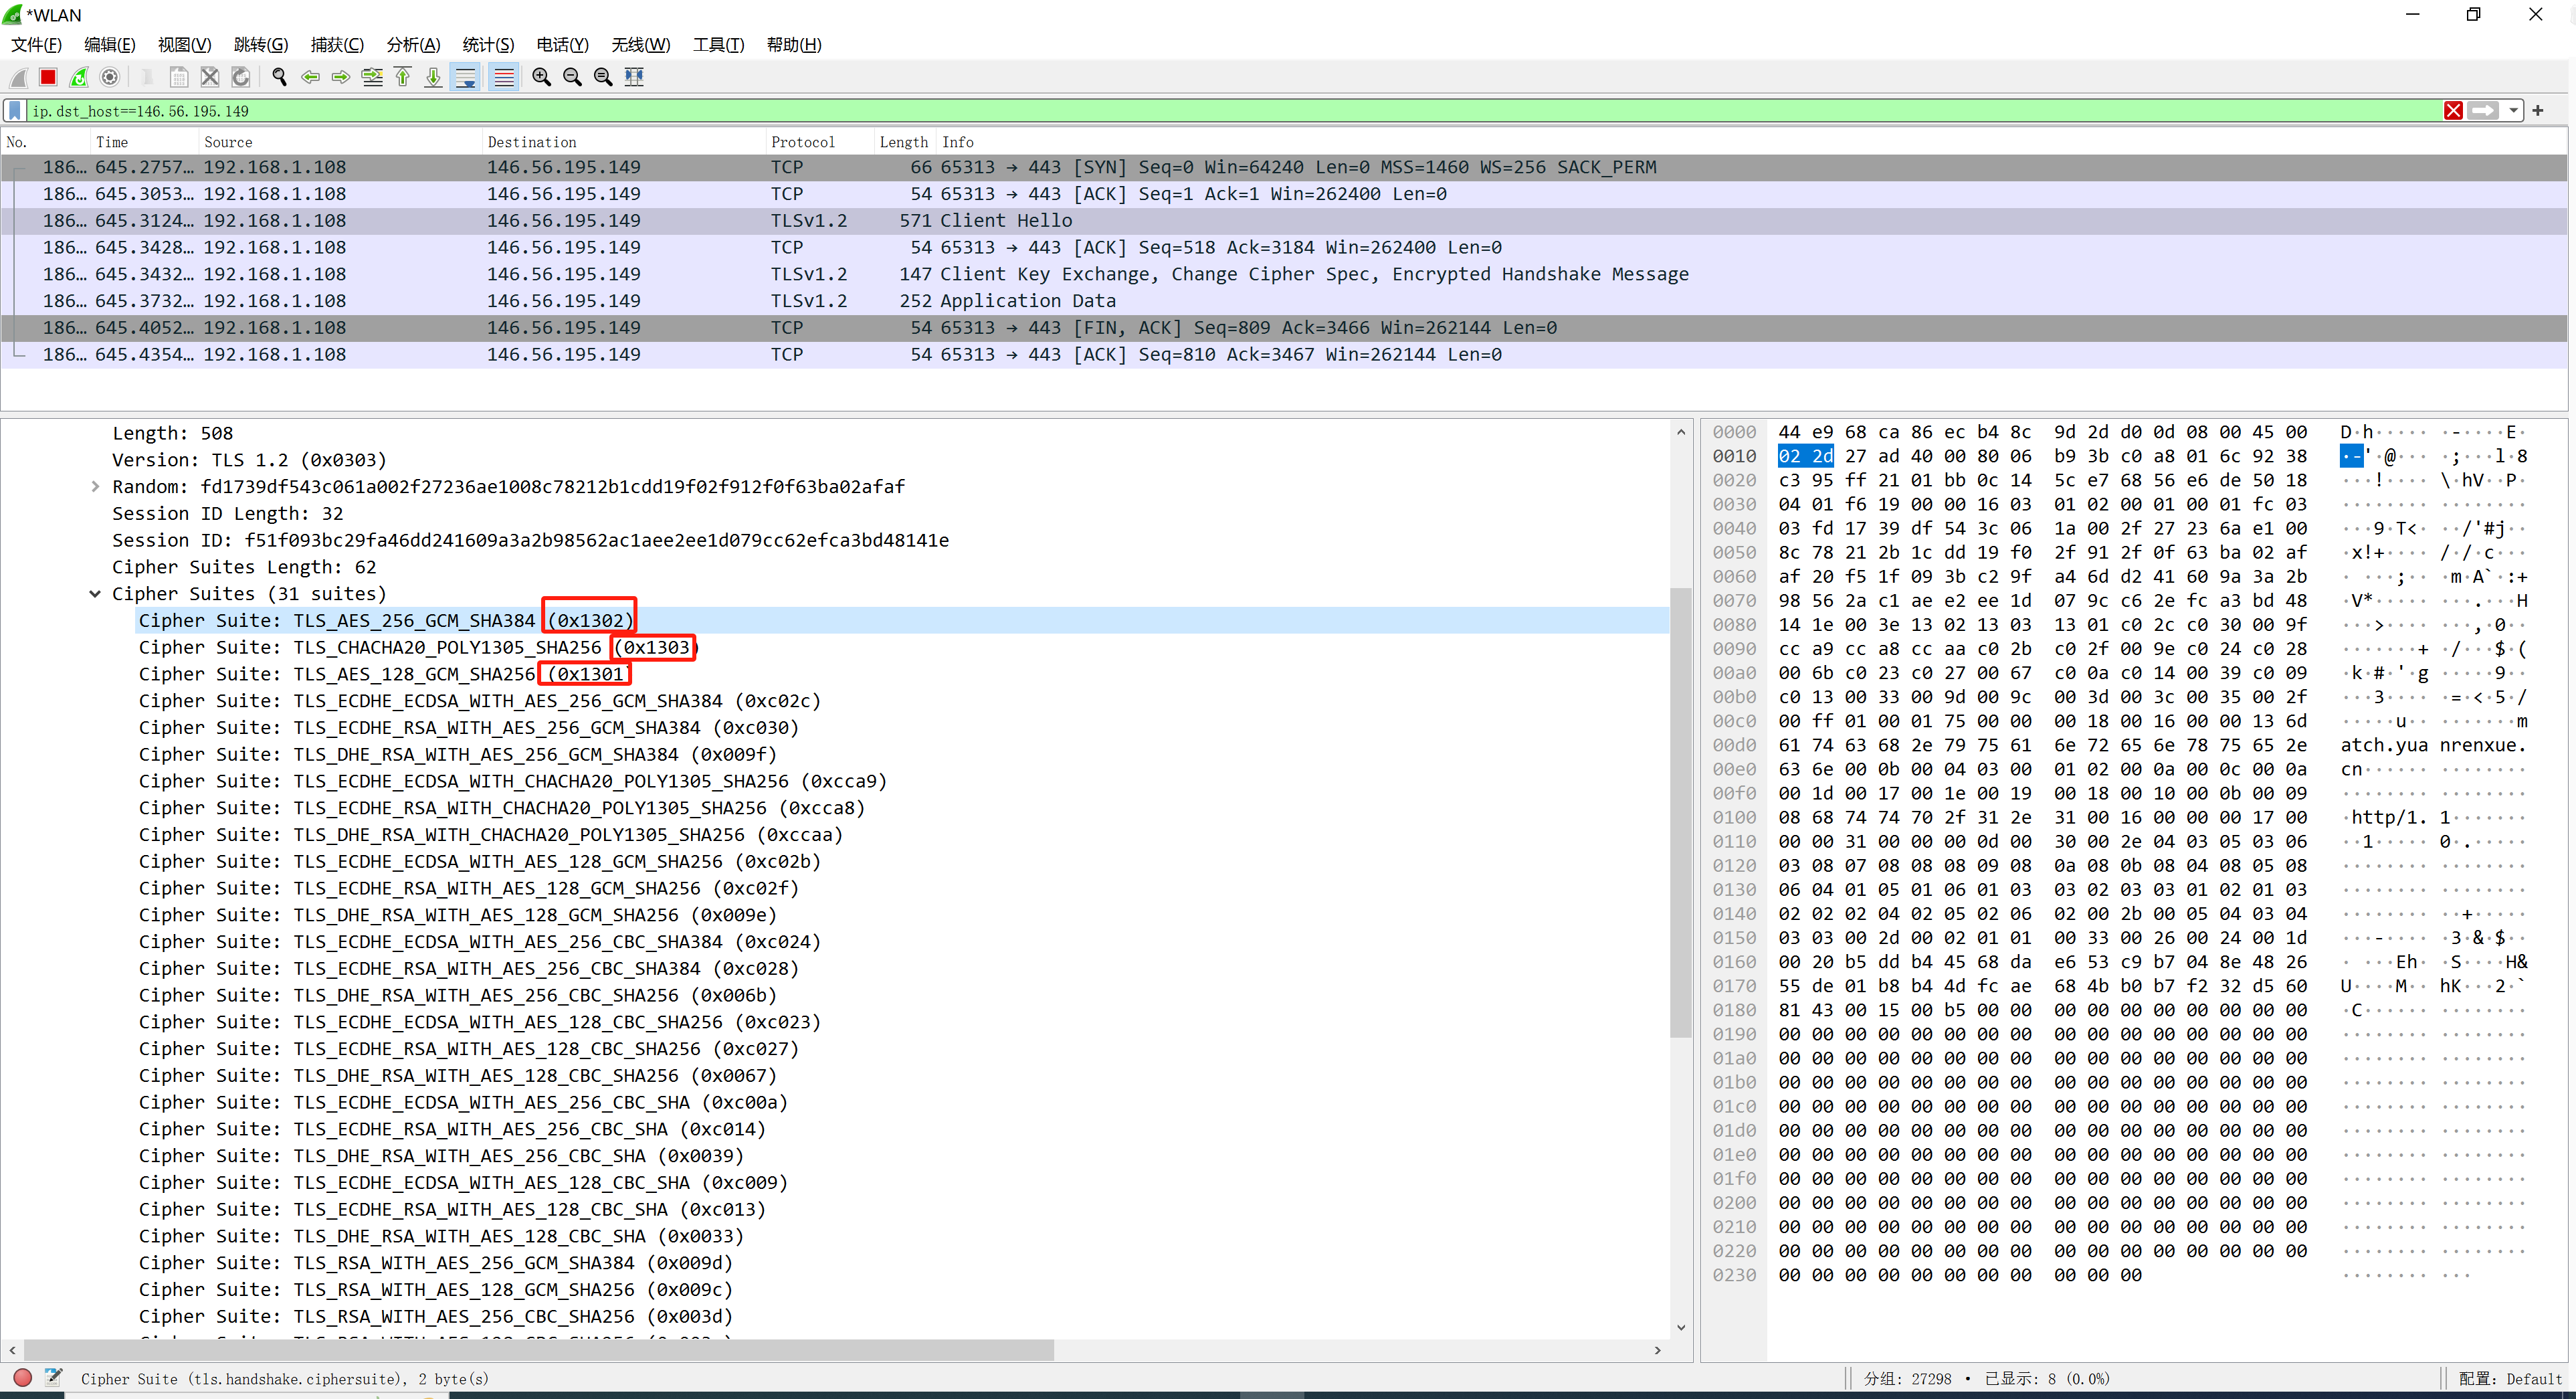The height and width of the screenshot is (1399, 2576).
Task: Toggle packet list colorization rules
Action: point(504,77)
